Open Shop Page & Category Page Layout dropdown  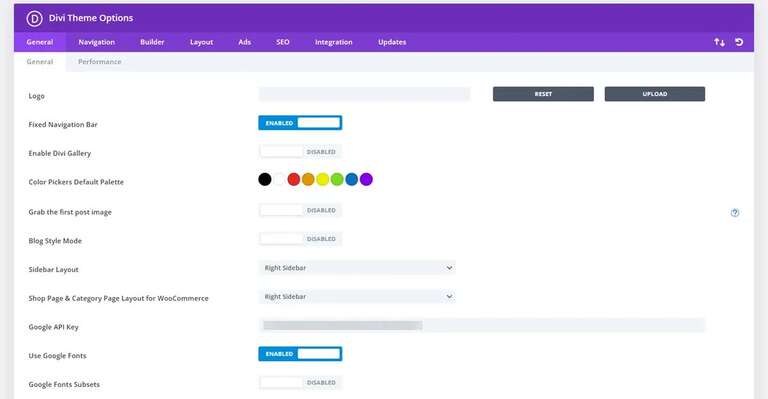(x=357, y=297)
